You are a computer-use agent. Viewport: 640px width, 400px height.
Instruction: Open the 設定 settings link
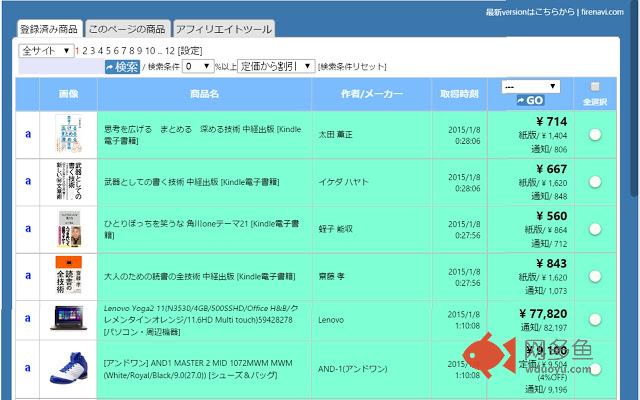pyautogui.click(x=190, y=51)
